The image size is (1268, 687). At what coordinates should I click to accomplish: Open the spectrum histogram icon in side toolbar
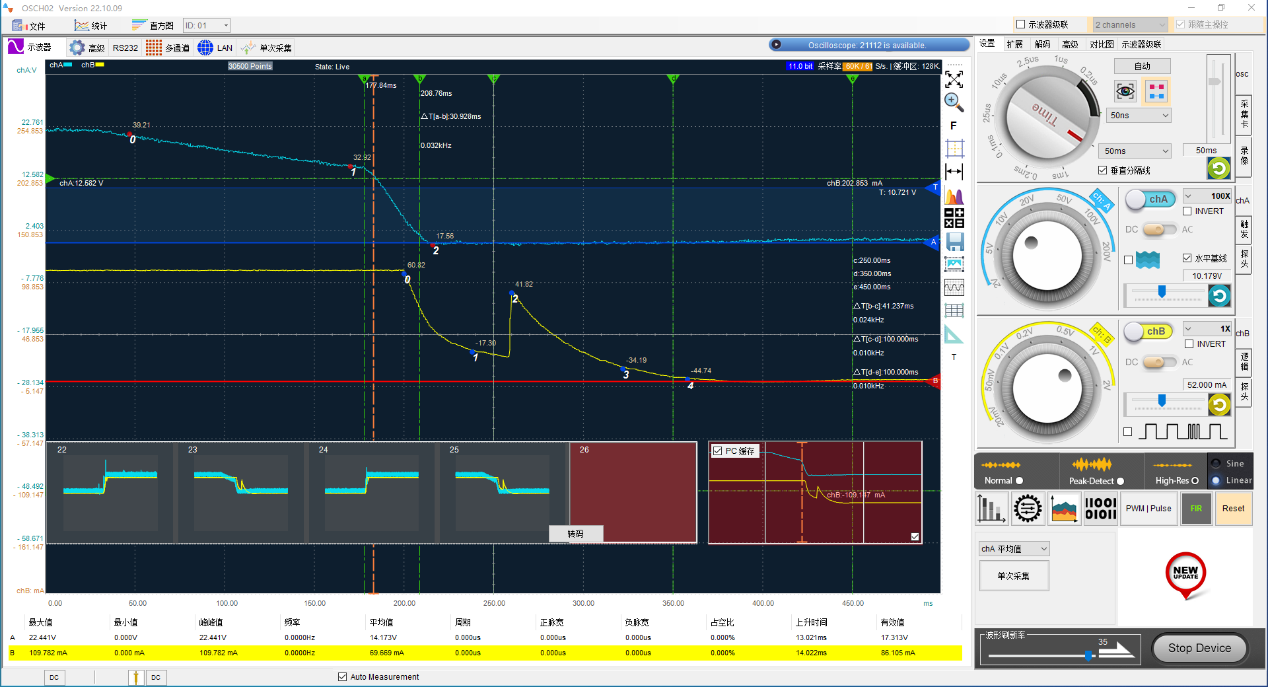pyautogui.click(x=954, y=196)
